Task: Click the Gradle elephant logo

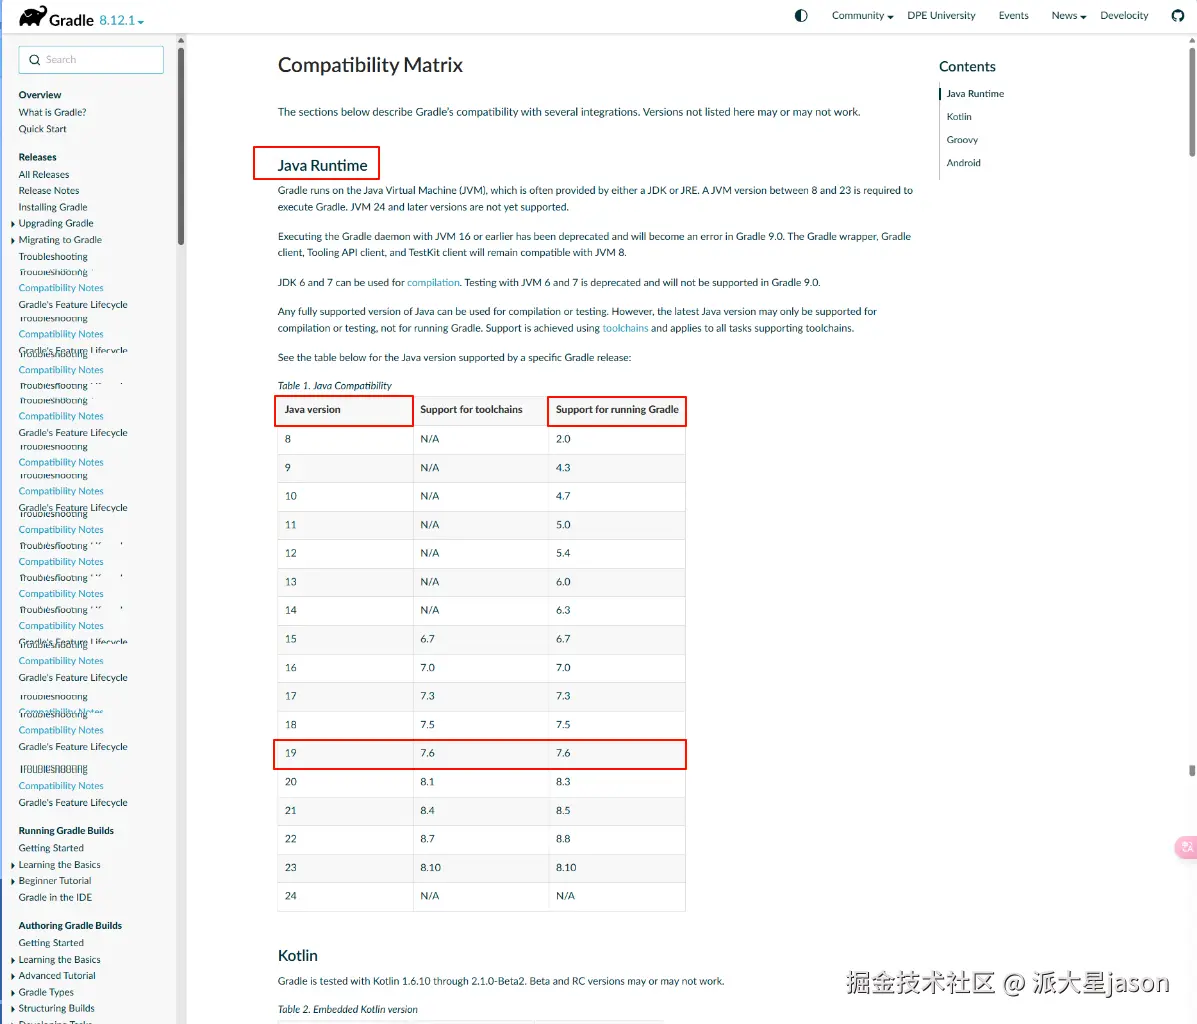Action: pyautogui.click(x=32, y=16)
